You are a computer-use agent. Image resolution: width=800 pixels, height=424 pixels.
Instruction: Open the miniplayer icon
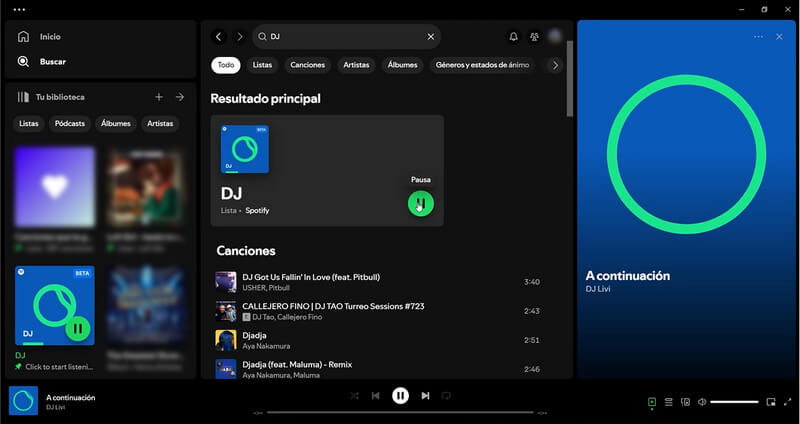coord(771,402)
